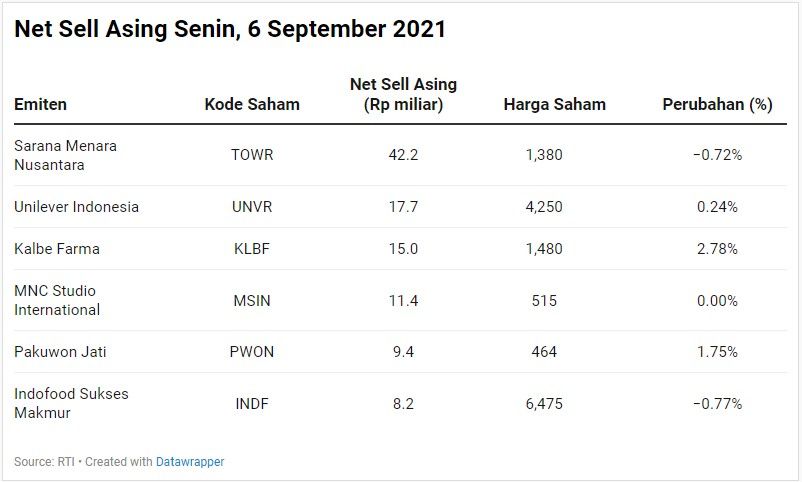Click the INDF stock code
The image size is (802, 482).
(252, 404)
